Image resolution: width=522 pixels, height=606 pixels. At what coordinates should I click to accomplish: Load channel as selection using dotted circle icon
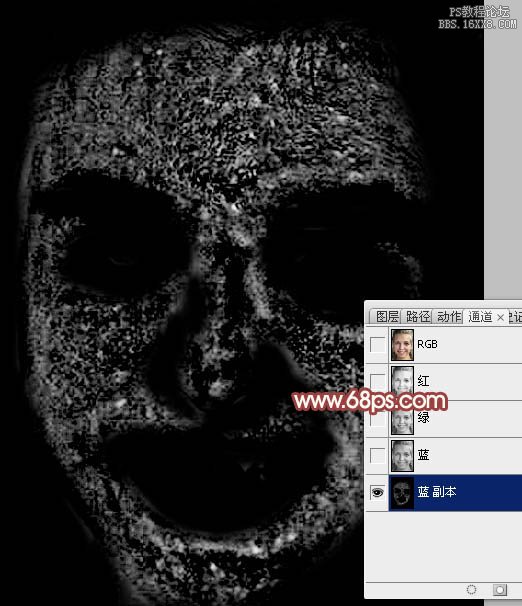[471, 589]
